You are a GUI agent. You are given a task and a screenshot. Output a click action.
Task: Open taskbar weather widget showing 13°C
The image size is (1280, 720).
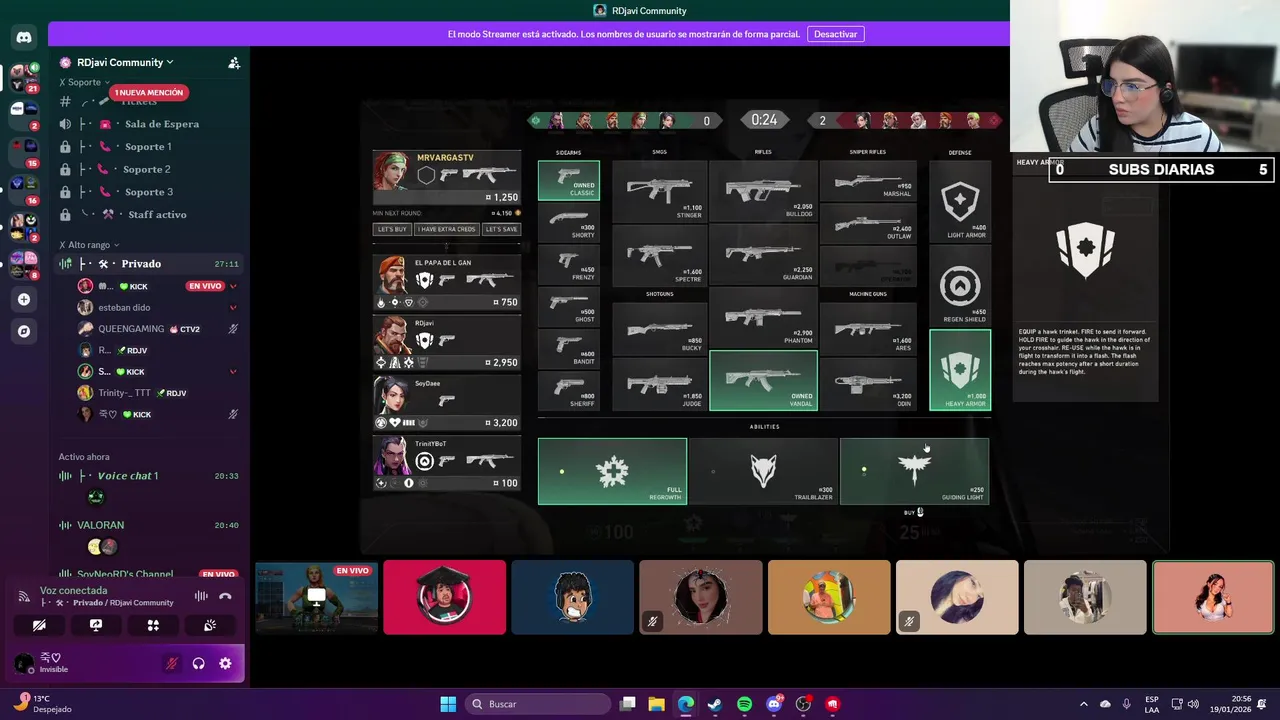tap(43, 704)
